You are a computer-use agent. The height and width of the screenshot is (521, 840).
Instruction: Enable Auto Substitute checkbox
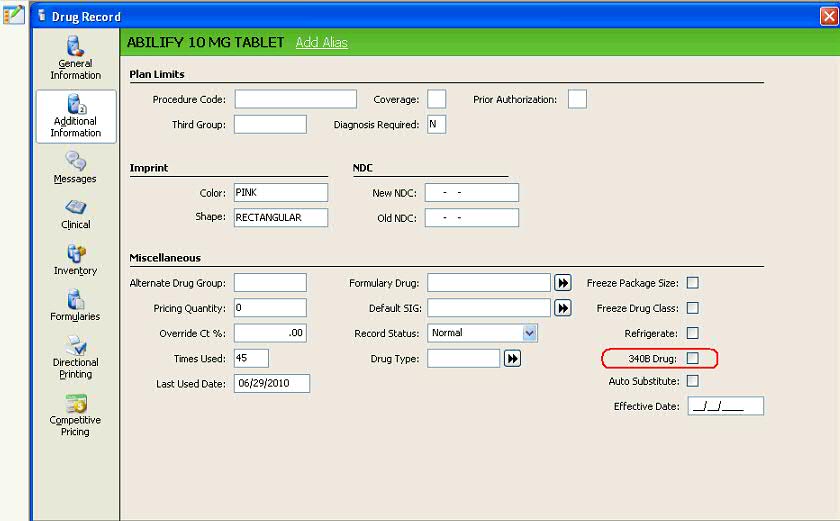[693, 381]
